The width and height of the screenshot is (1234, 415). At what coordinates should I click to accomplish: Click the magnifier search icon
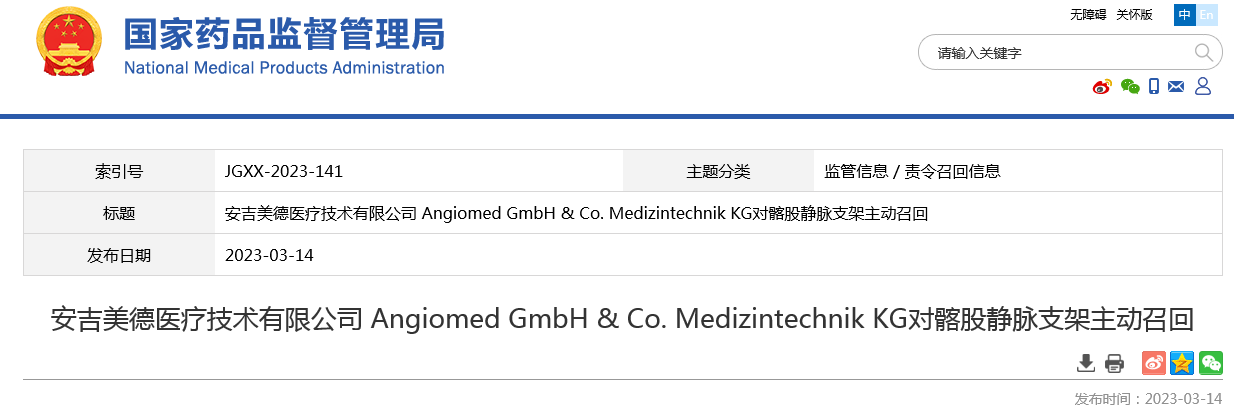pos(1203,52)
